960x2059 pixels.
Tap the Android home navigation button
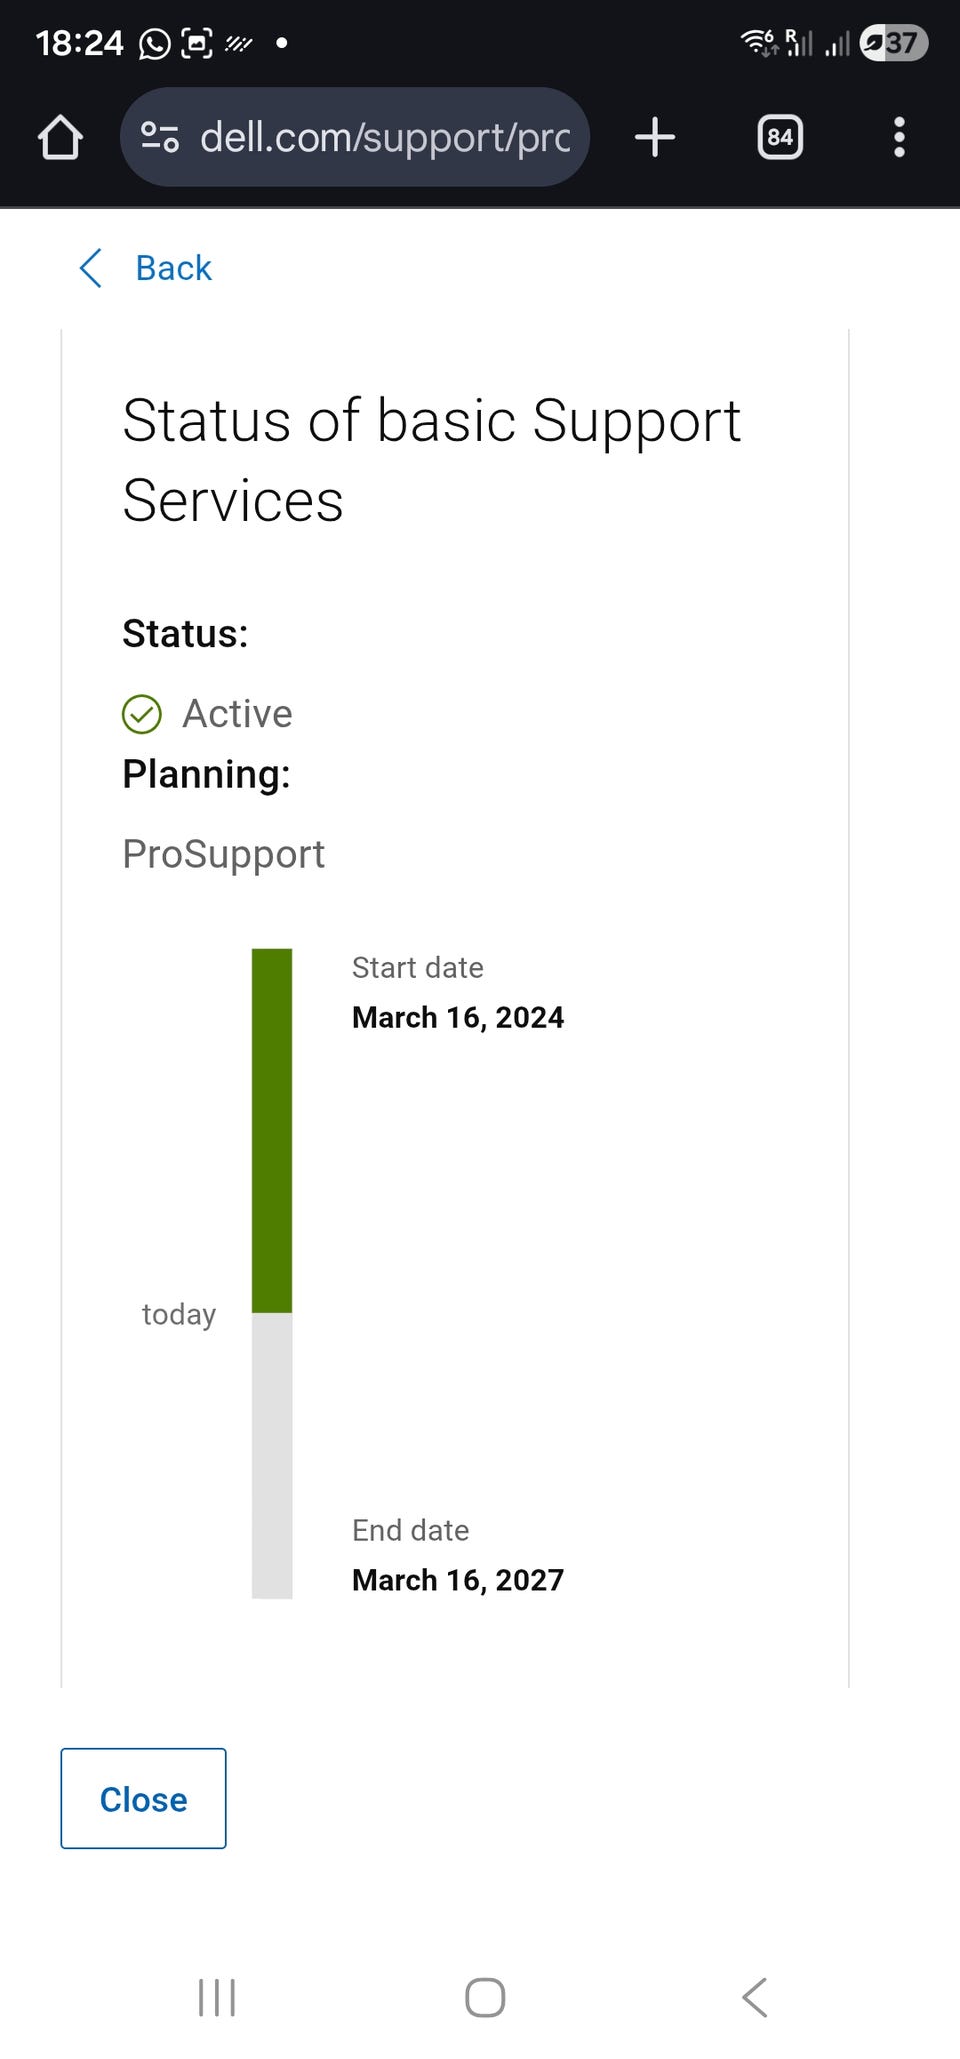[485, 1998]
